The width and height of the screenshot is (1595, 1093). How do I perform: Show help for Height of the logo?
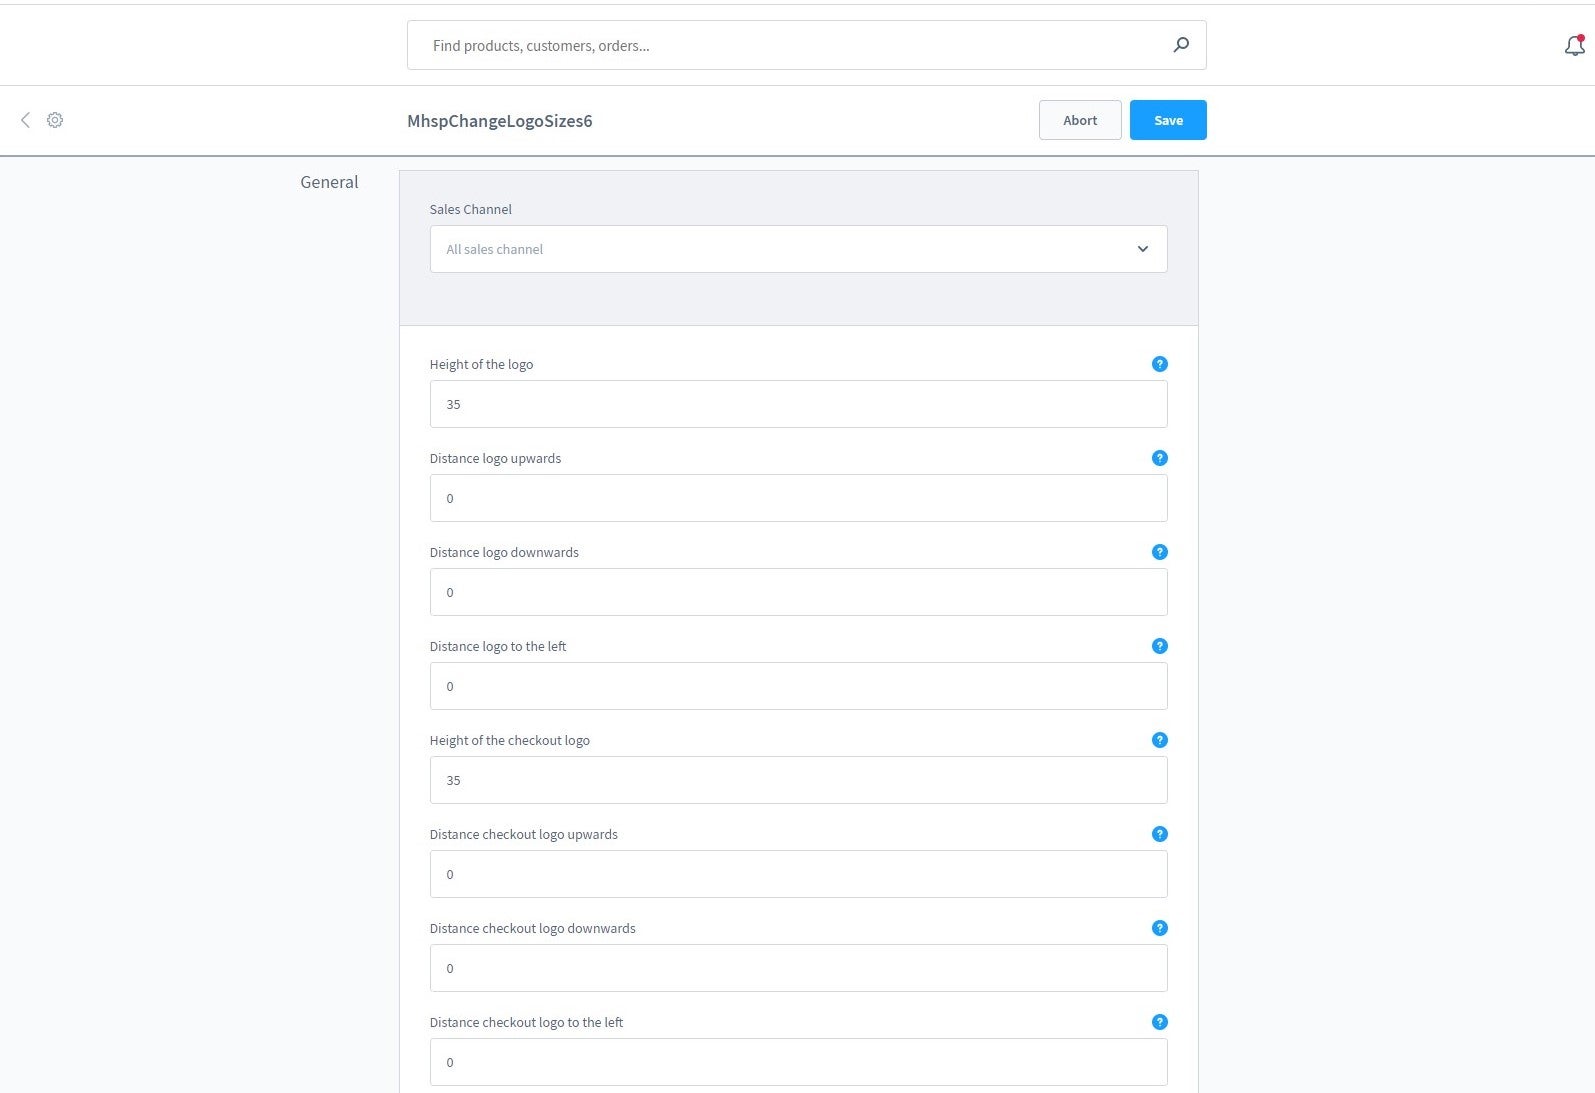[1159, 364]
